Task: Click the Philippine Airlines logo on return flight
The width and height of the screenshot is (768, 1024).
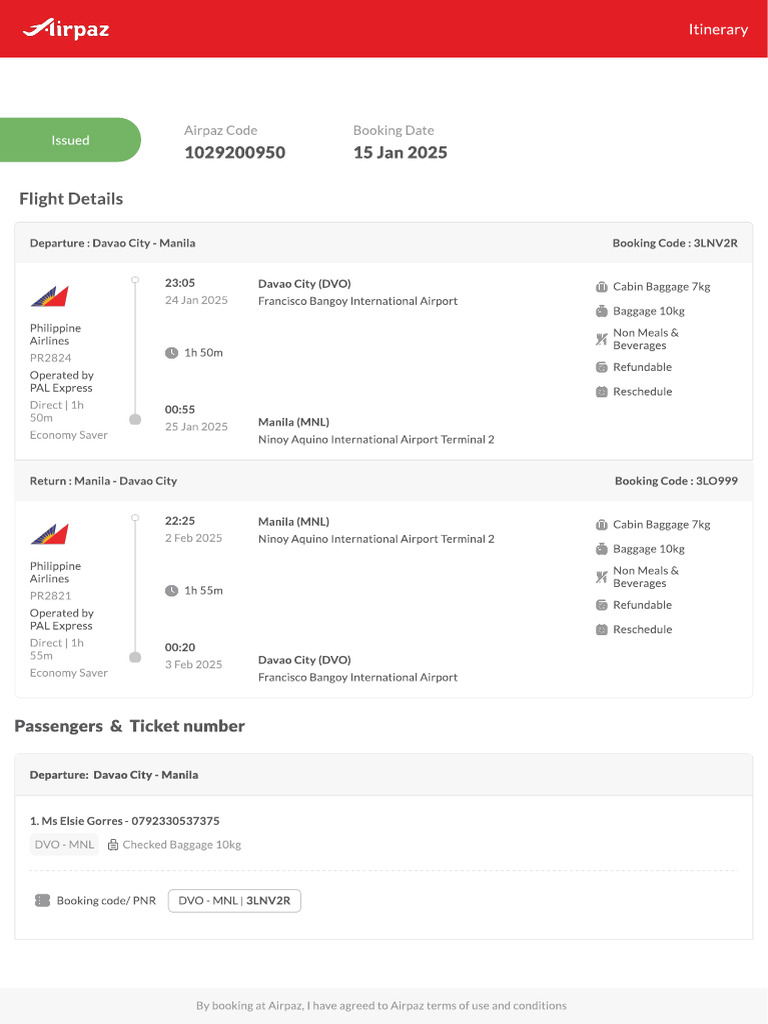Action: coord(49,534)
